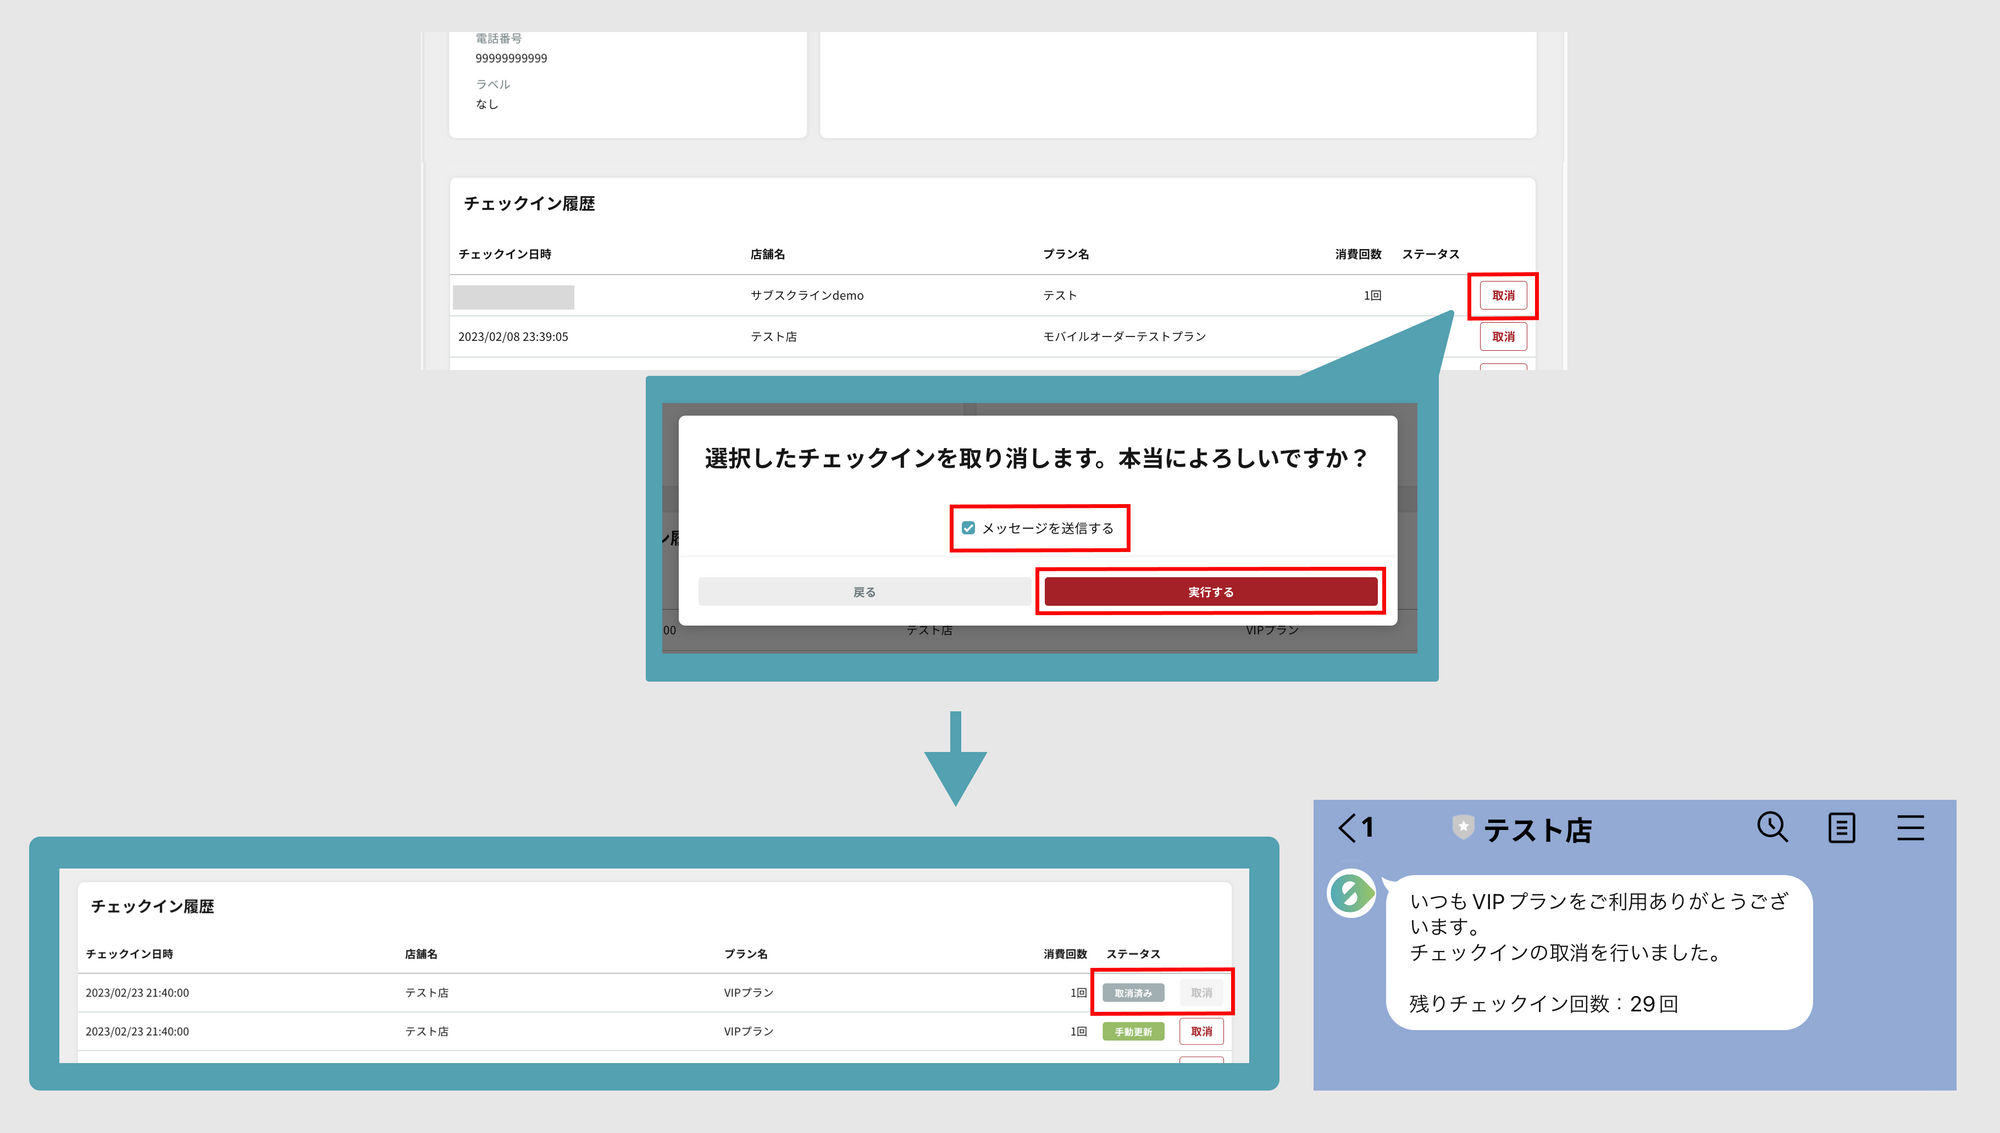Click the shield badge beside テスト店 title
Viewport: 2000px width, 1133px height.
tap(1463, 828)
